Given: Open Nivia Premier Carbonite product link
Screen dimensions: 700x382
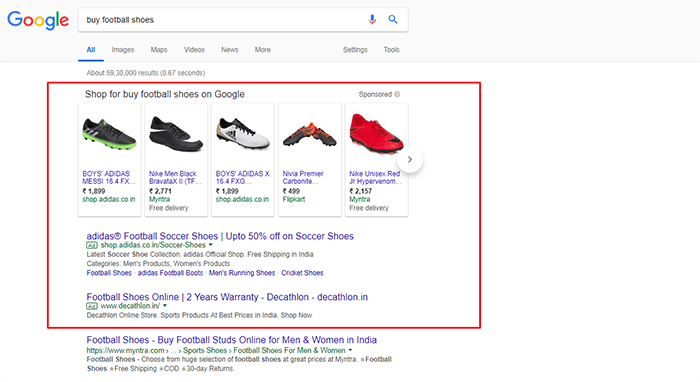Looking at the screenshot, I should tap(303, 177).
